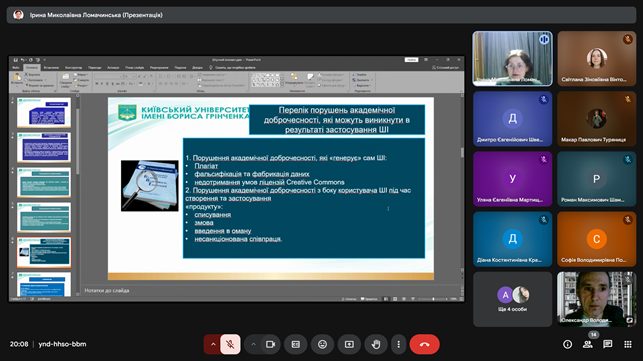This screenshot has height=361, width=643.
Task: Raise your hand in the meeting
Action: [x=376, y=344]
